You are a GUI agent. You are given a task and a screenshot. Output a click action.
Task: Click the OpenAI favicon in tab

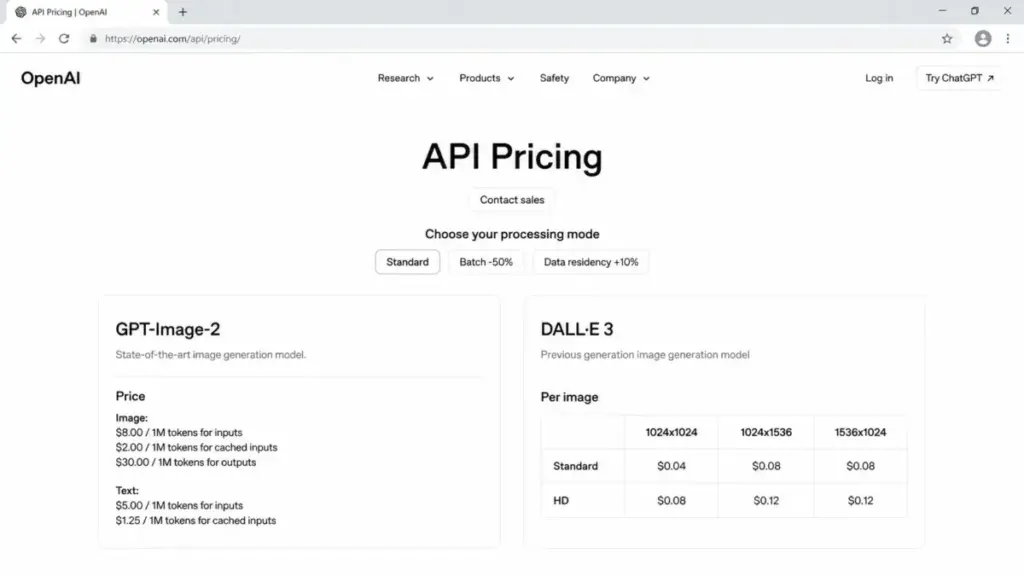tap(21, 12)
